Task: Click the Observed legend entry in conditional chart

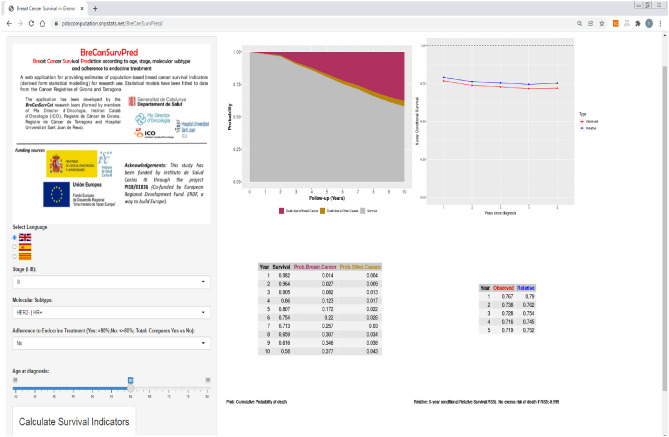Action: point(589,122)
